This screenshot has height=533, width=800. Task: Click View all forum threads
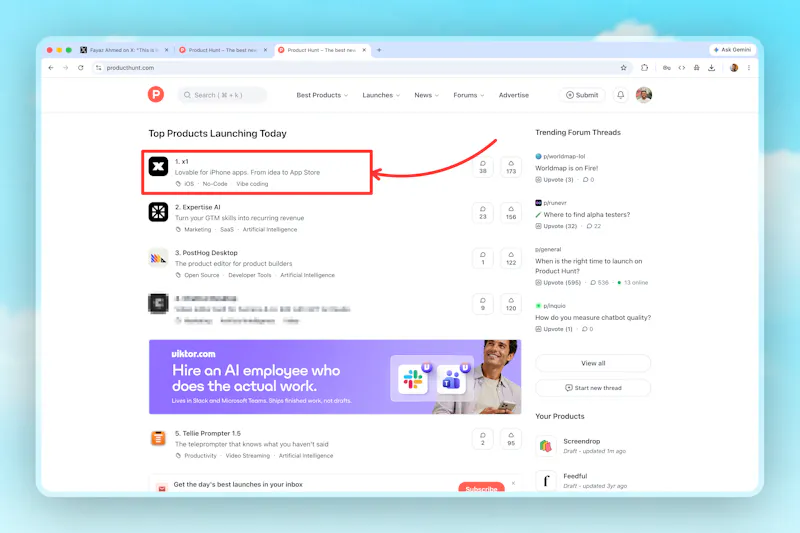point(593,363)
